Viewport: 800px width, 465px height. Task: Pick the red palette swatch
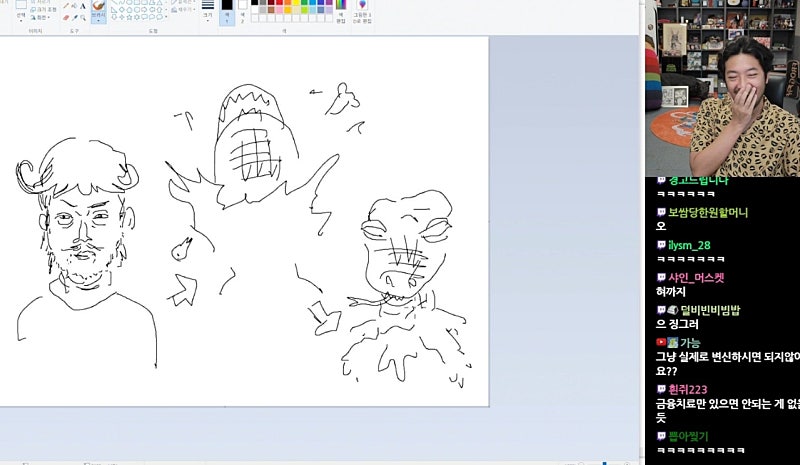click(279, 2)
